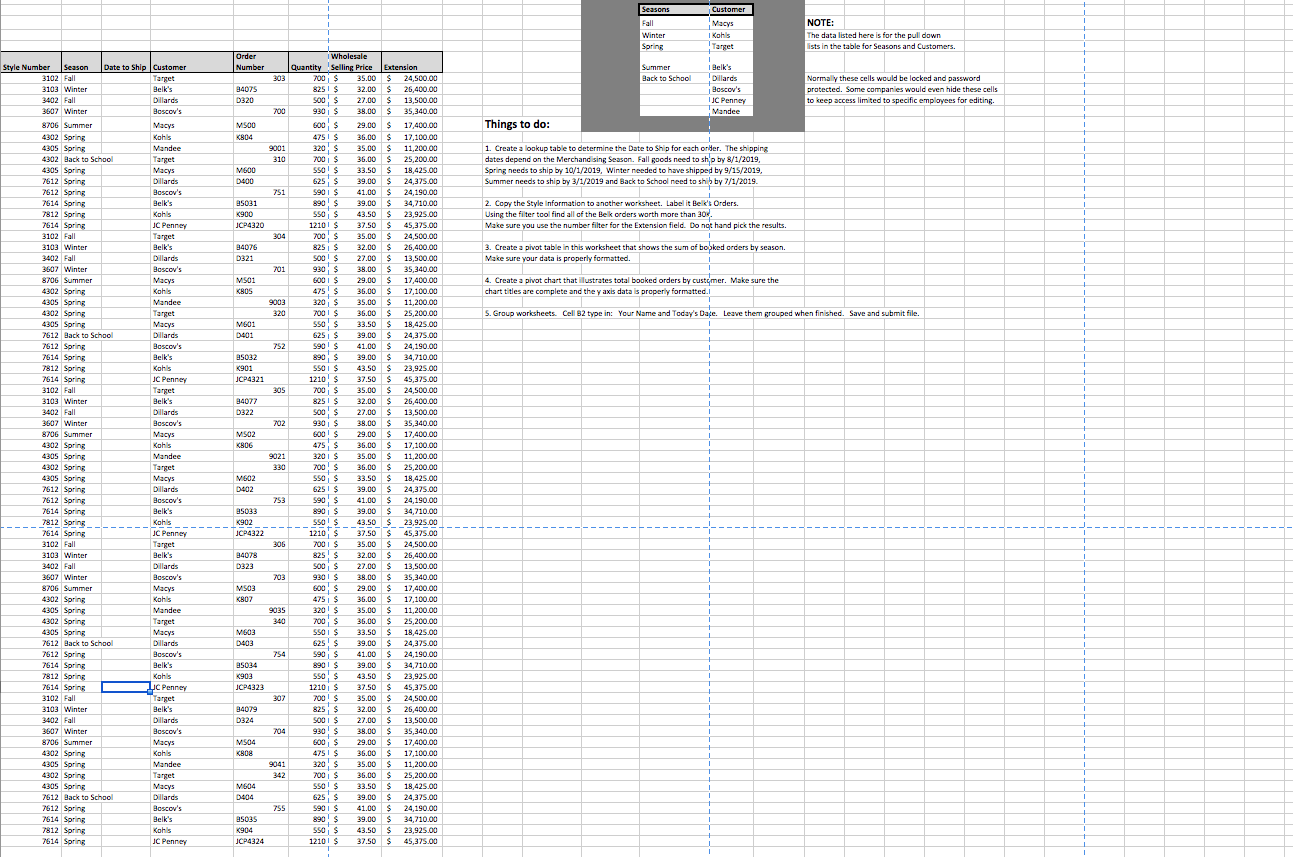Click the Extension column header
This screenshot has width=1293, height=857.
coord(409,63)
